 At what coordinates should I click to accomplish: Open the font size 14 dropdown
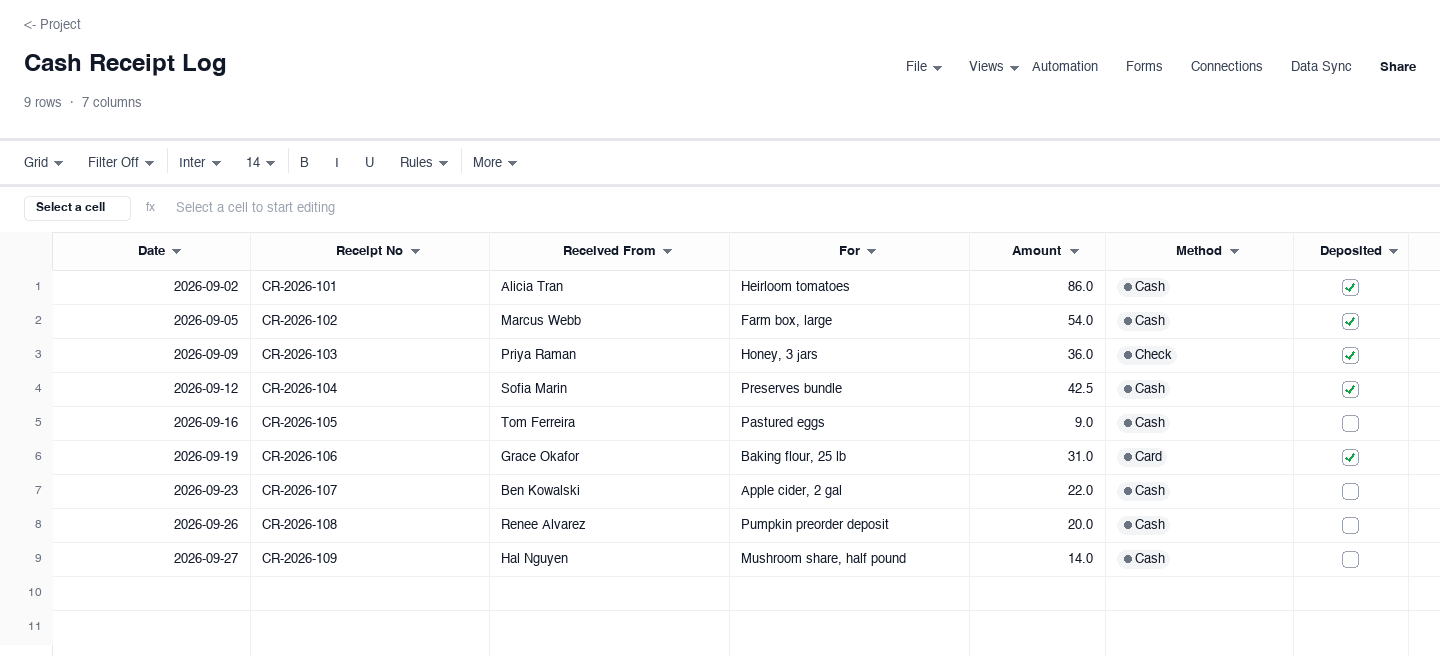pyautogui.click(x=261, y=162)
